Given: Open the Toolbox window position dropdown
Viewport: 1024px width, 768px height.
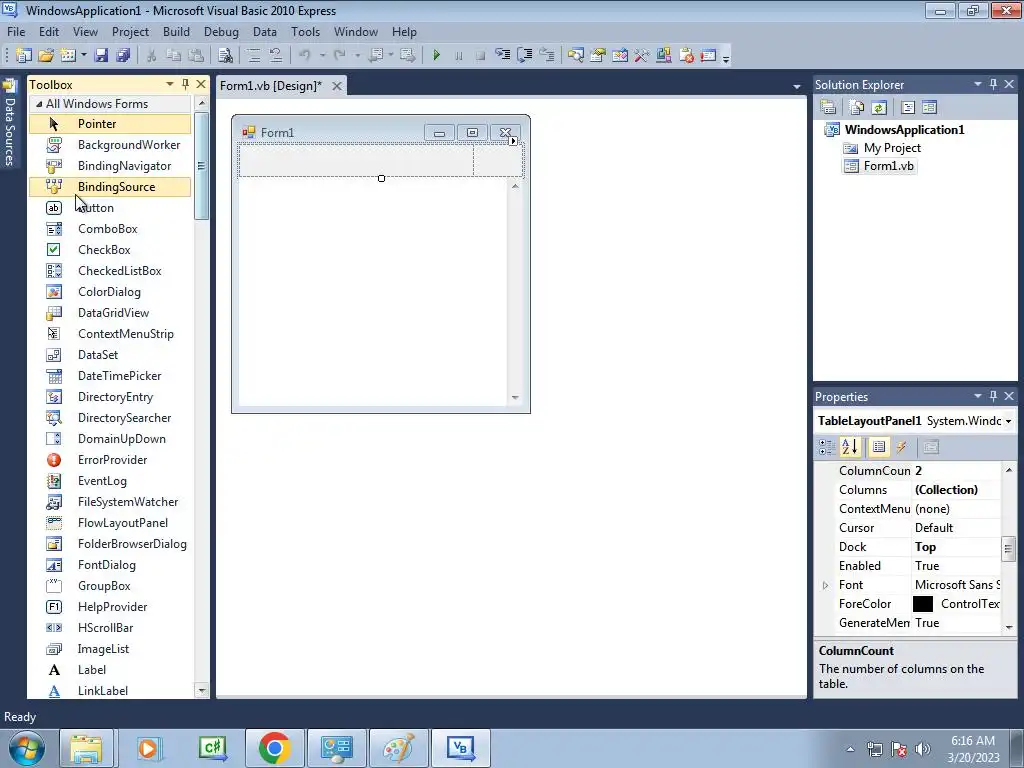Looking at the screenshot, I should (170, 84).
